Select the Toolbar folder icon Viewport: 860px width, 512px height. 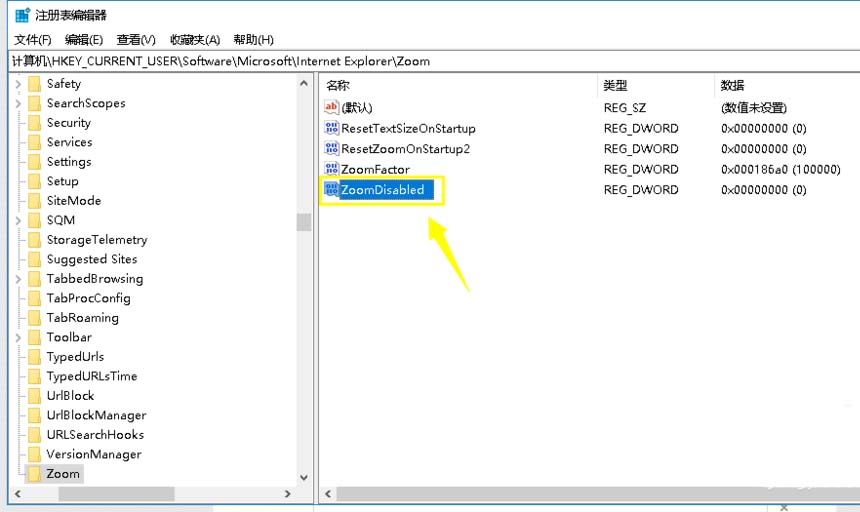tap(35, 337)
